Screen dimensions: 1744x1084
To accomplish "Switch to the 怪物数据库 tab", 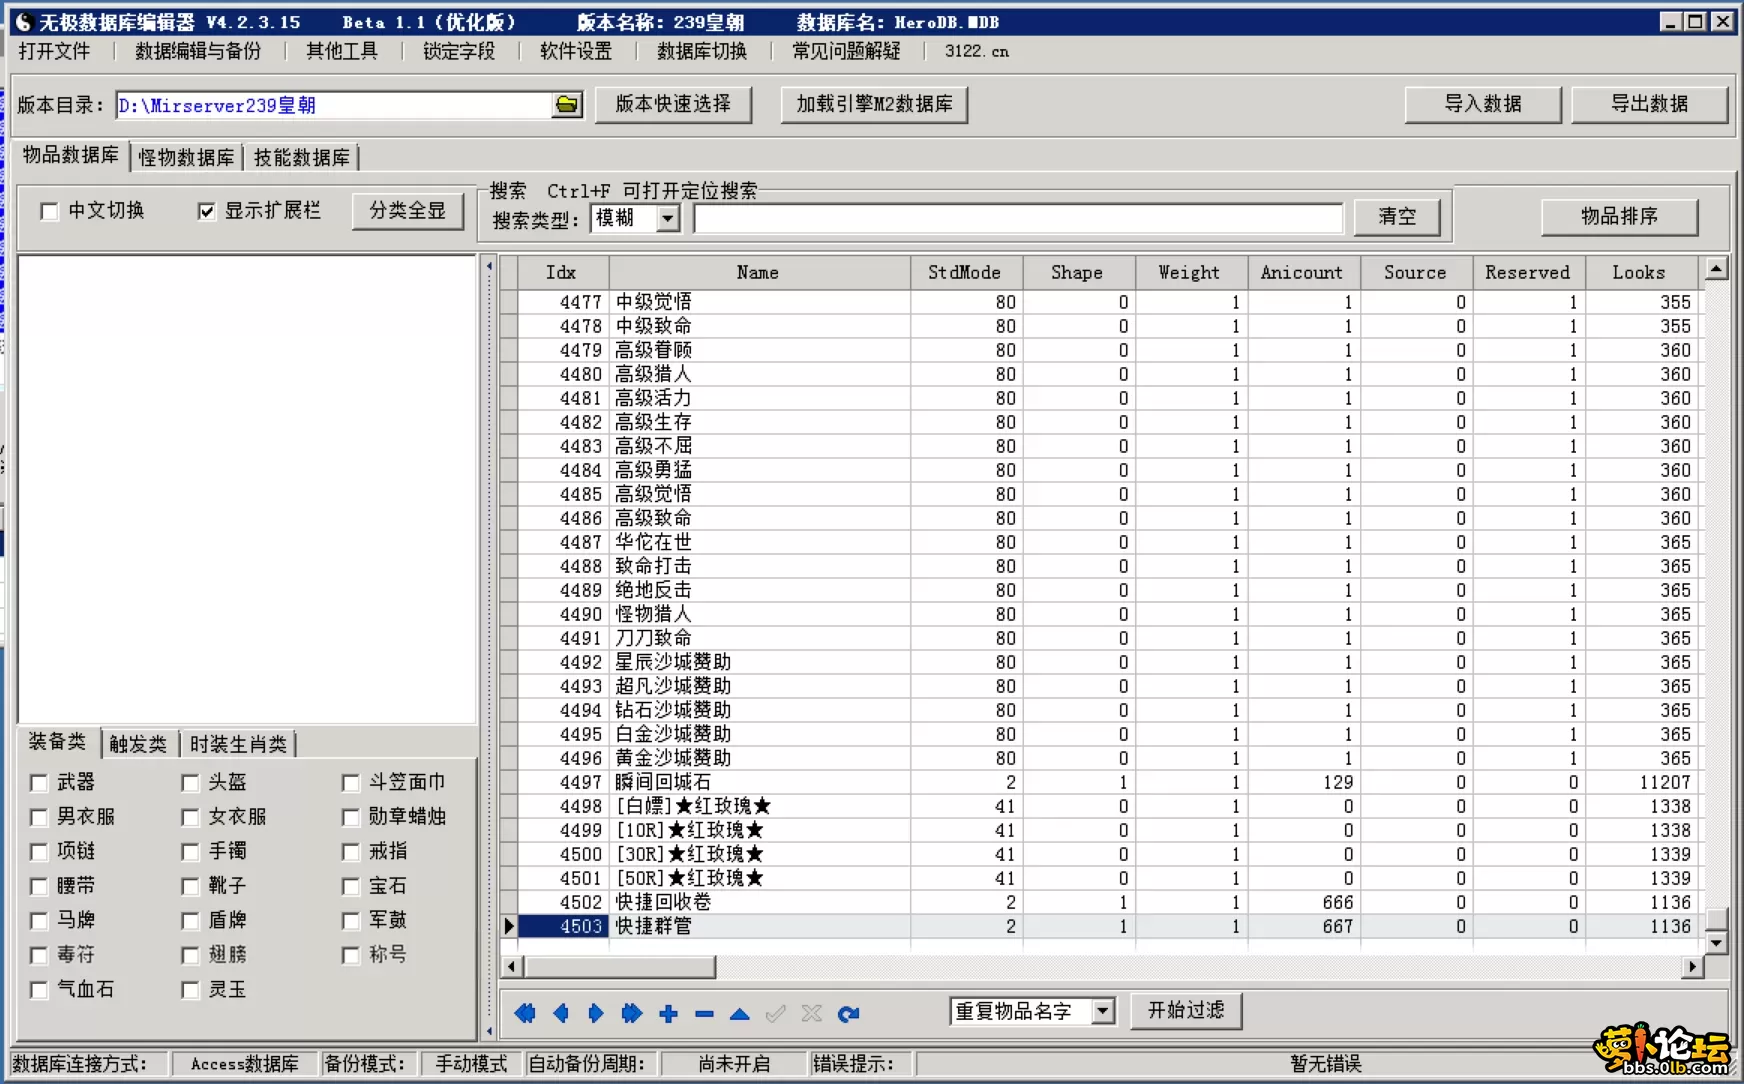I will pyautogui.click(x=187, y=158).
